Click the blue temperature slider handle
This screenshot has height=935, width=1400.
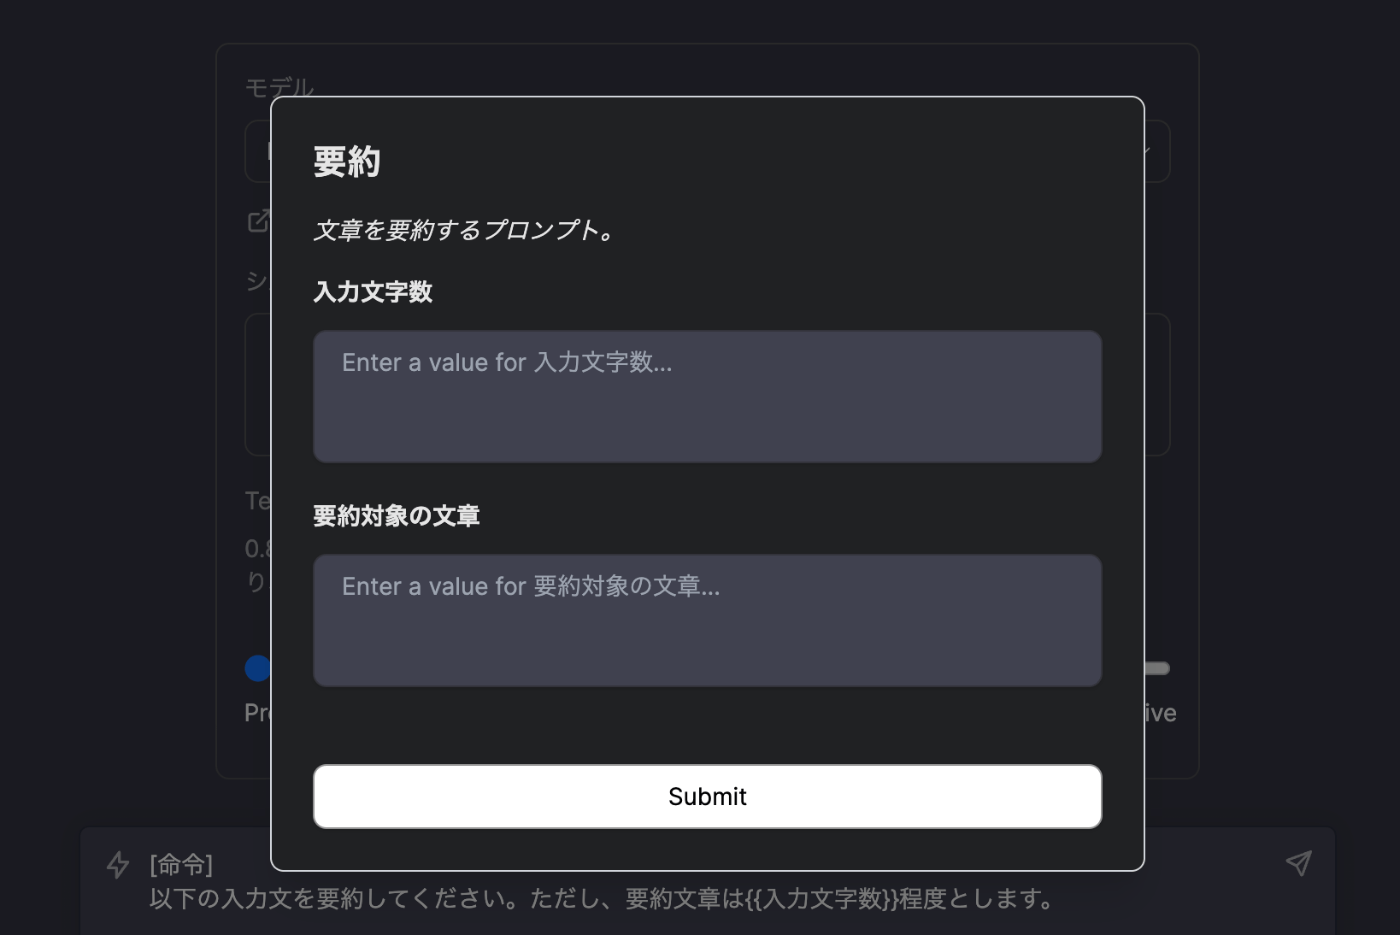[257, 668]
